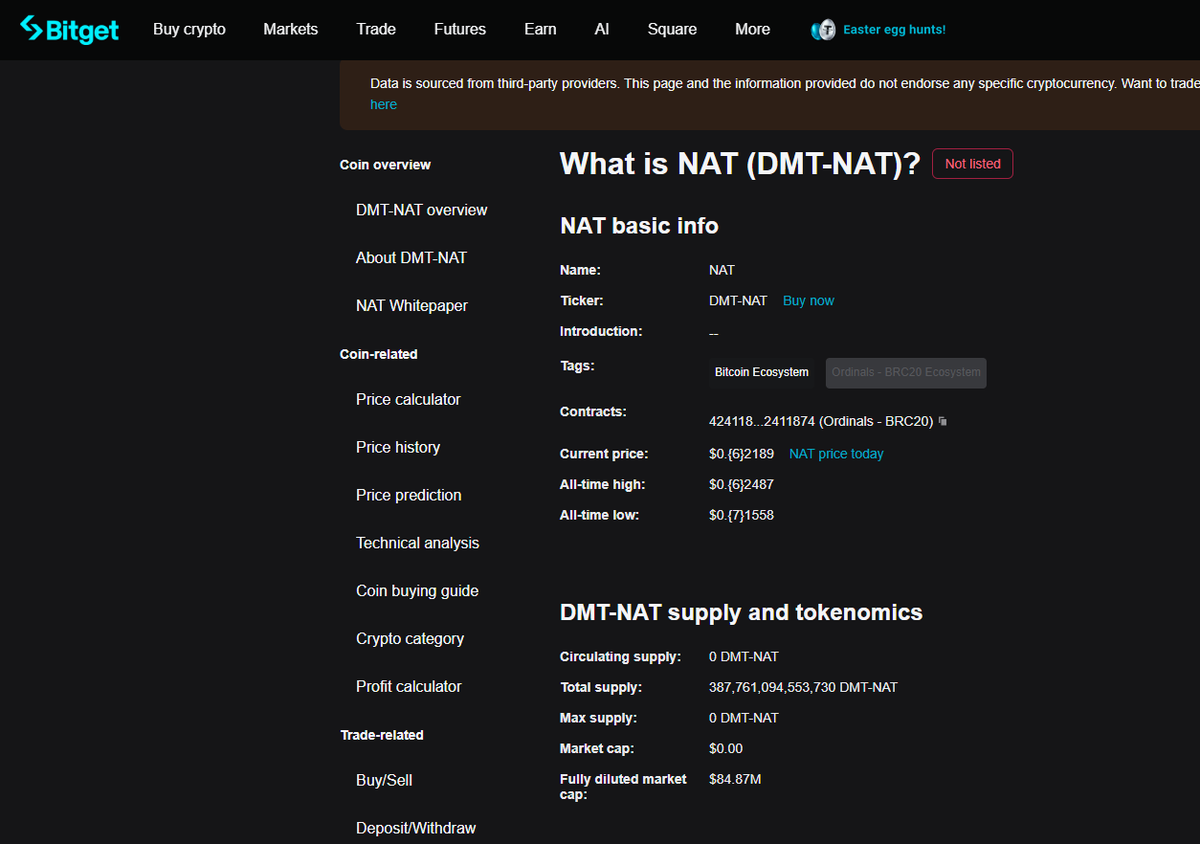Image resolution: width=1200 pixels, height=844 pixels.
Task: Open the Markets menu
Action: pyautogui.click(x=291, y=29)
